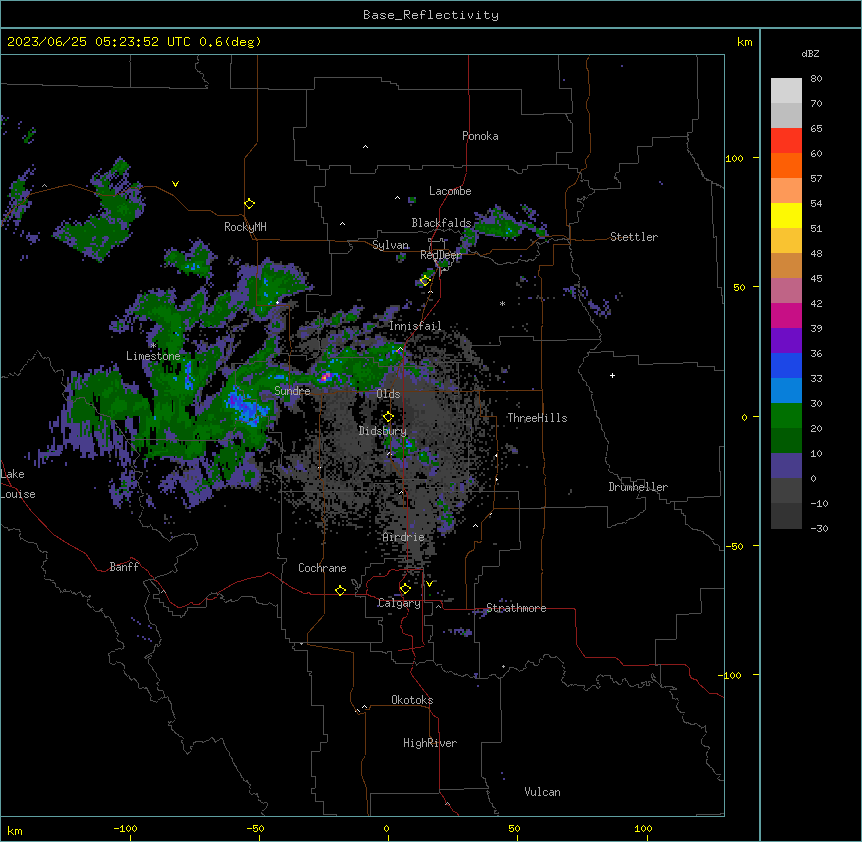
Task: Select the green 20-30 dBZ legend swatch
Action: pos(786,416)
